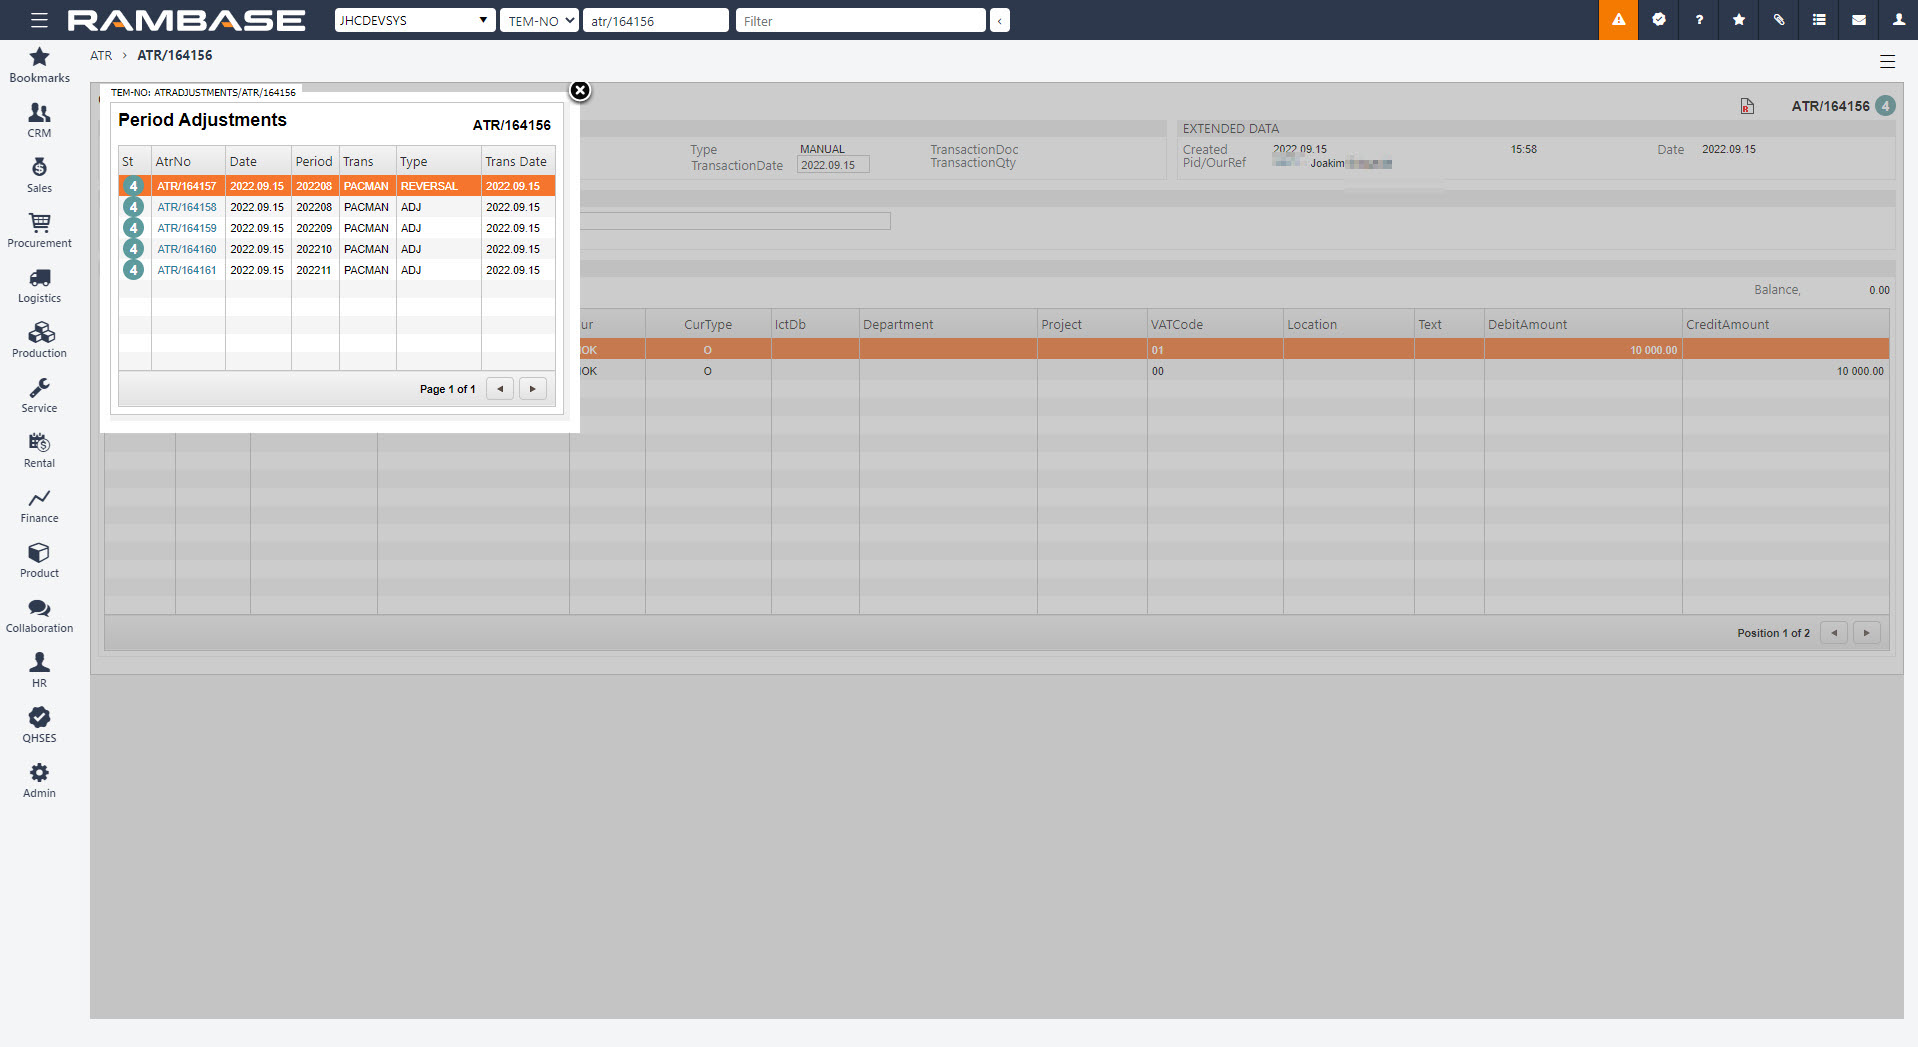Viewport: 1918px width, 1047px height.
Task: Click the PDF document icon near ATR/164156
Action: coord(1747,106)
